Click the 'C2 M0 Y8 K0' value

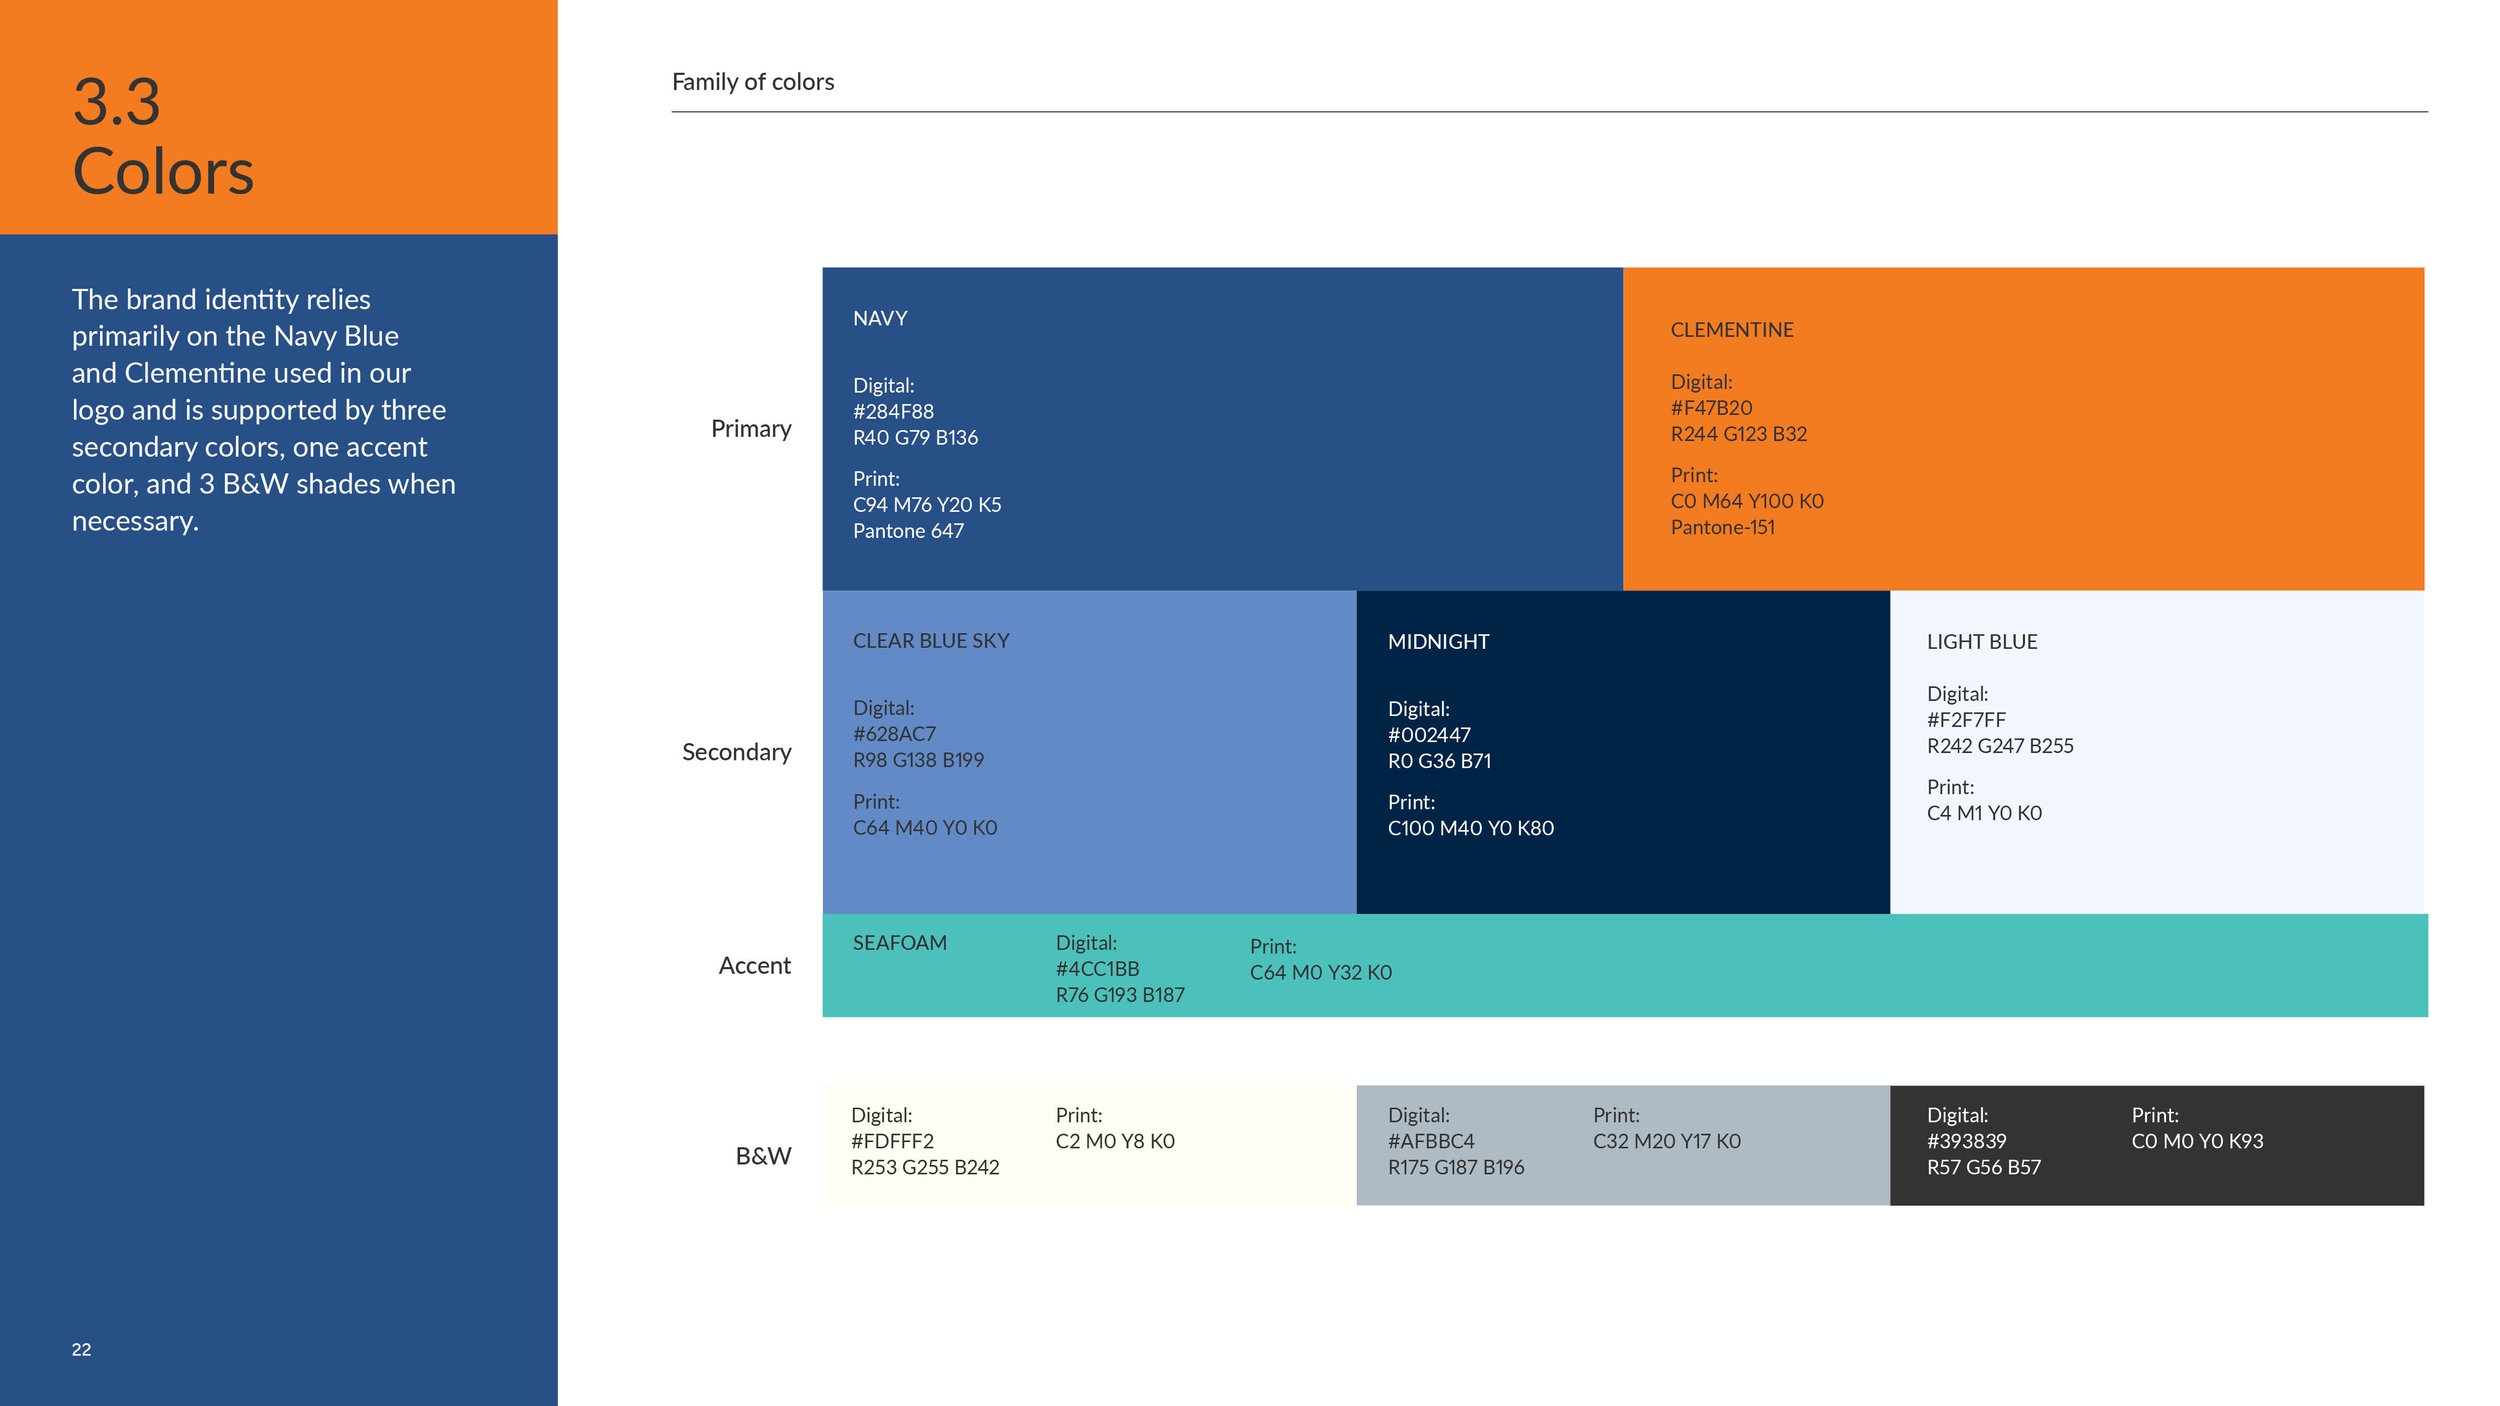point(1115,1141)
